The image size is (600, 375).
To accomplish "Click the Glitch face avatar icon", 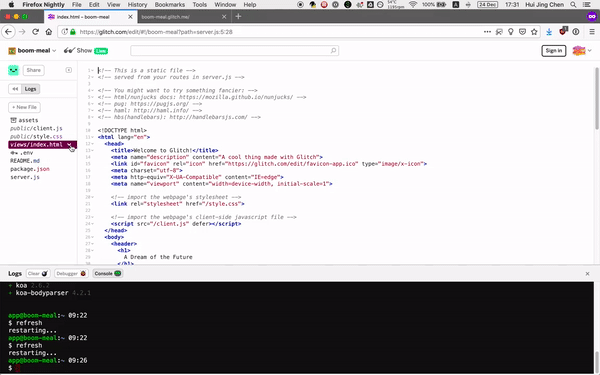I will click(x=13, y=70).
